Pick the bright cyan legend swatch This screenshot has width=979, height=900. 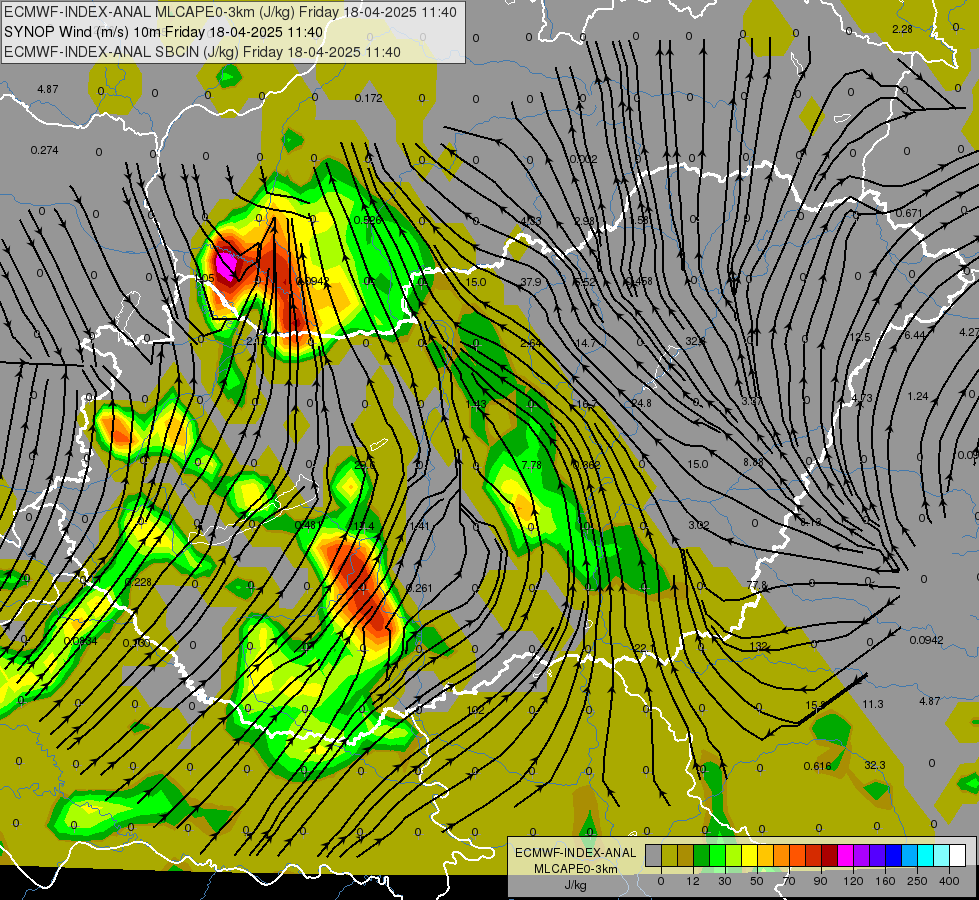point(926,855)
